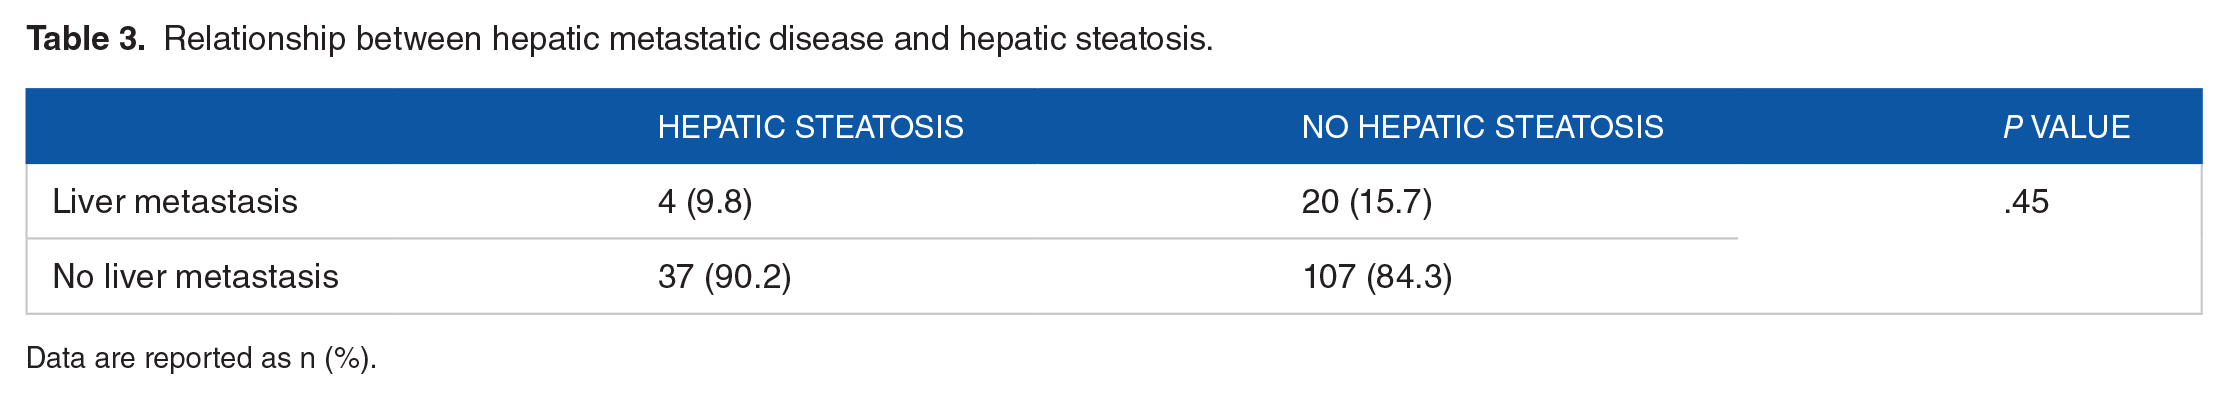Click the P VALUE column header
The height and width of the screenshot is (399, 2228).
coord(2066,127)
